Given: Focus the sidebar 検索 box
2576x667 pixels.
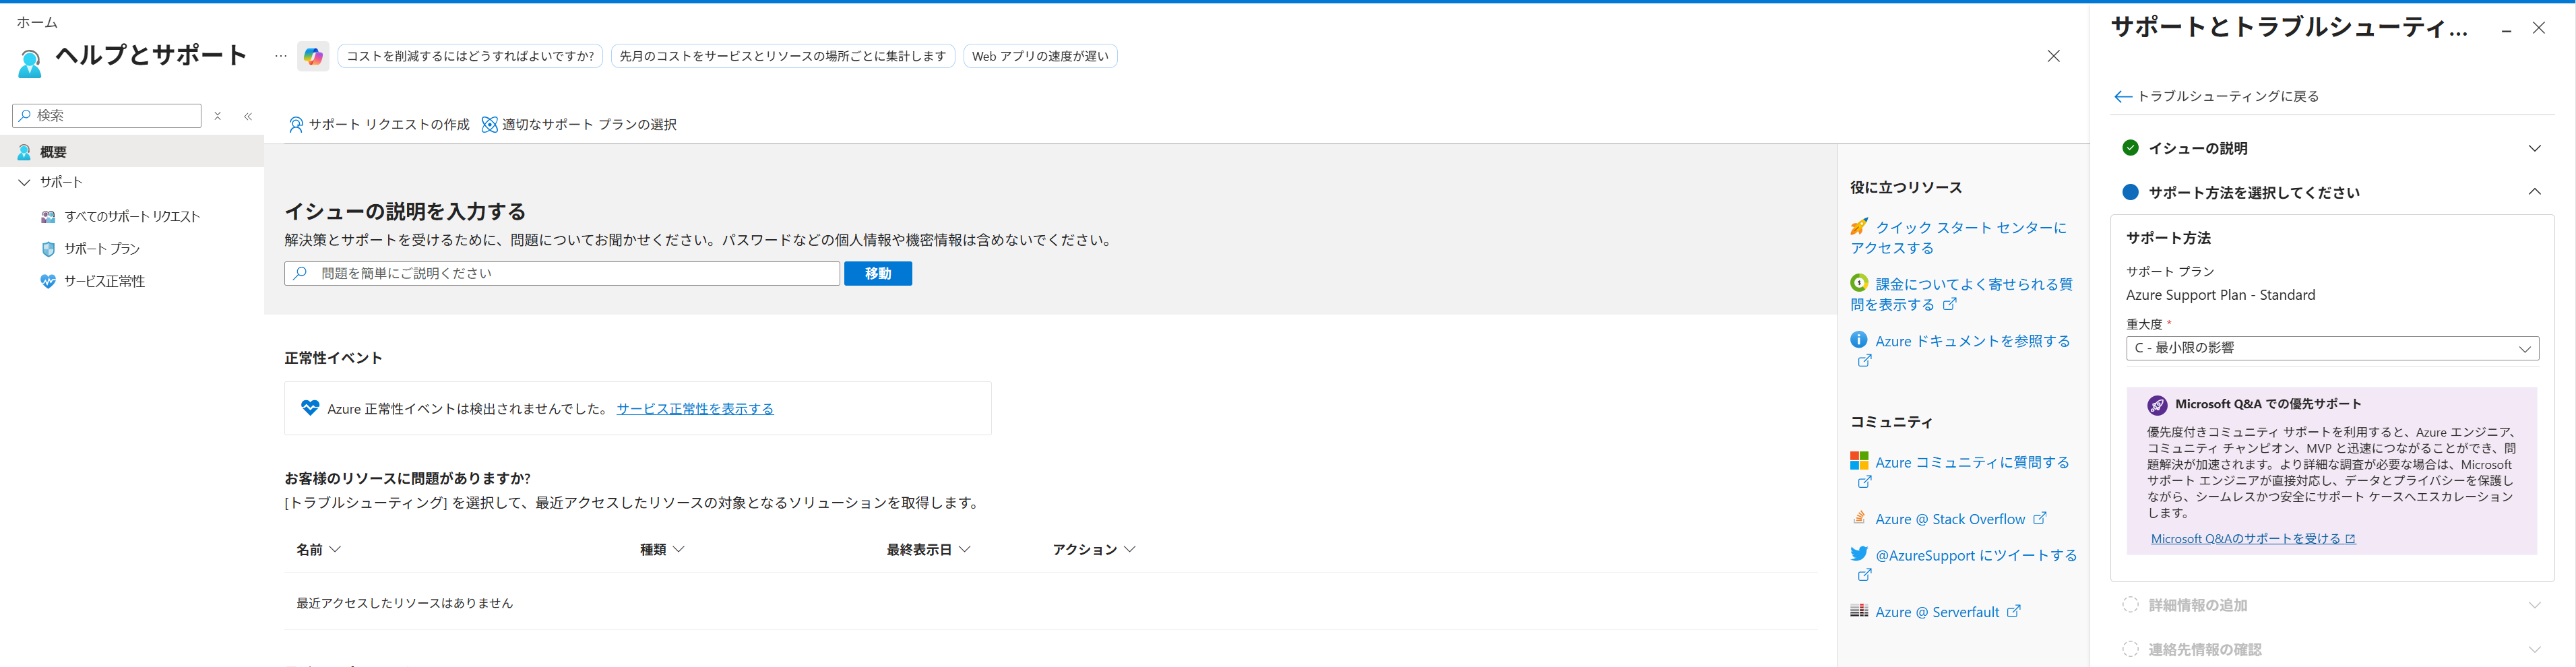Looking at the screenshot, I should point(107,116).
